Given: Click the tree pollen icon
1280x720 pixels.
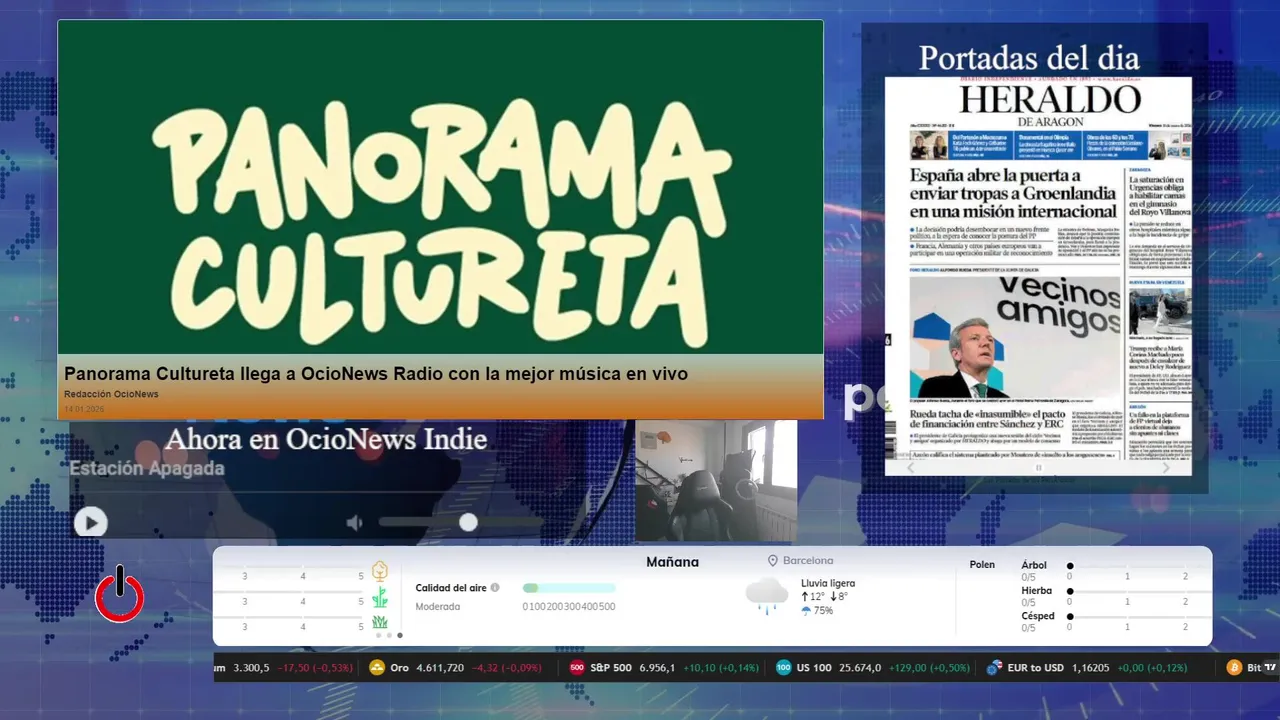Looking at the screenshot, I should (x=379, y=571).
